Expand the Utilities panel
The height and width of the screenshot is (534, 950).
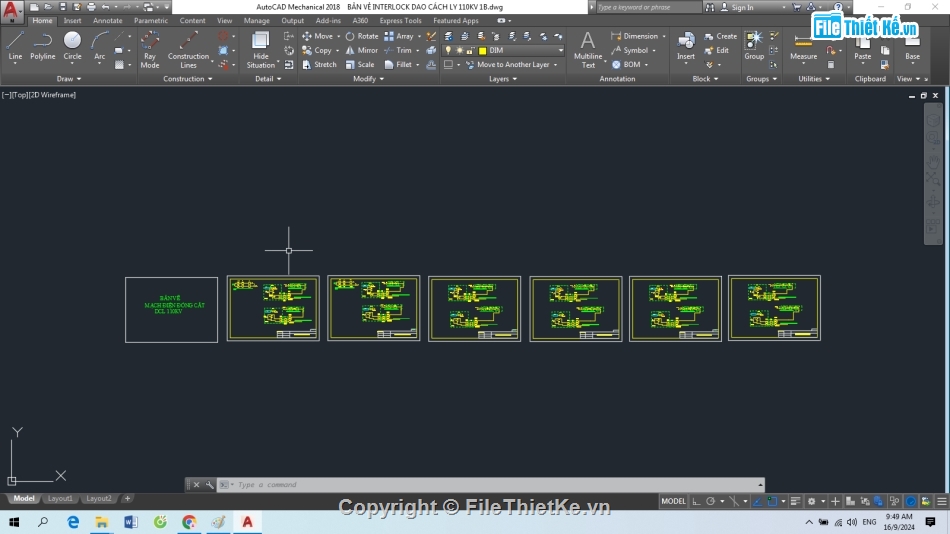tap(814, 79)
